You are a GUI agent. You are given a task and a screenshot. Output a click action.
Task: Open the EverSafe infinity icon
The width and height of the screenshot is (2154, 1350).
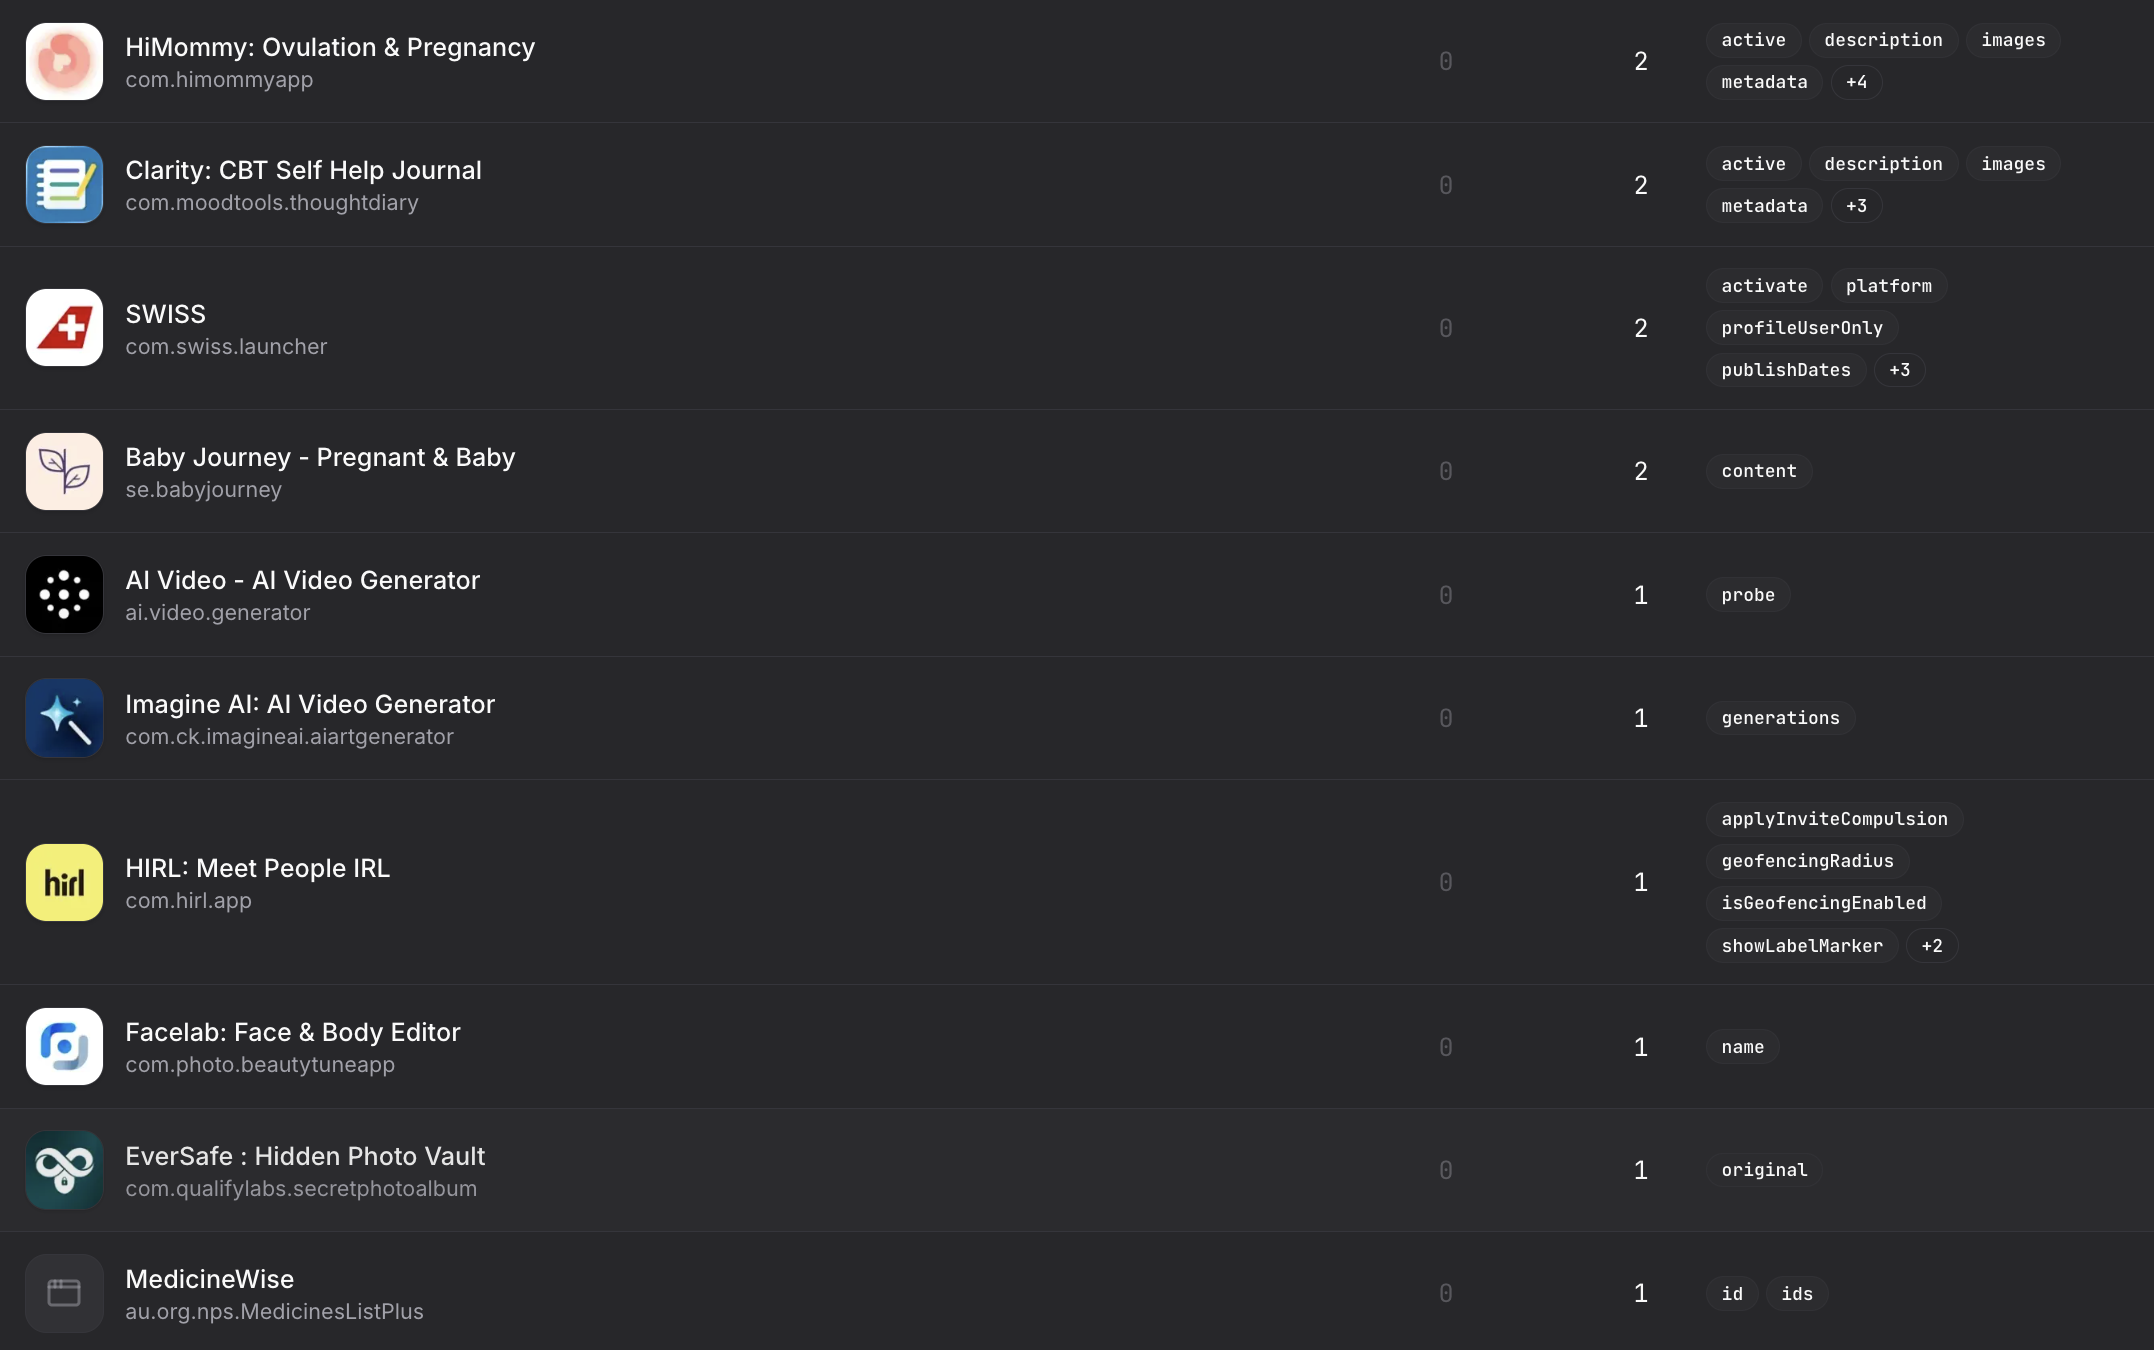point(64,1170)
